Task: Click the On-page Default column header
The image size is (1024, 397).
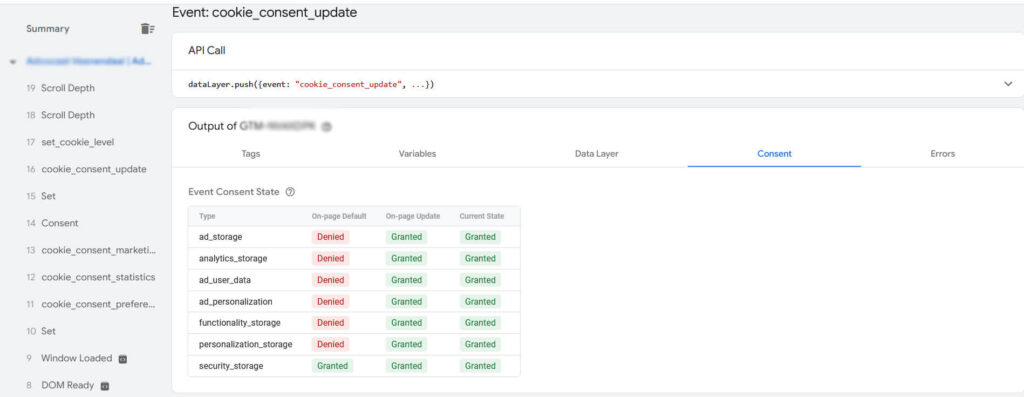Action: [339, 216]
